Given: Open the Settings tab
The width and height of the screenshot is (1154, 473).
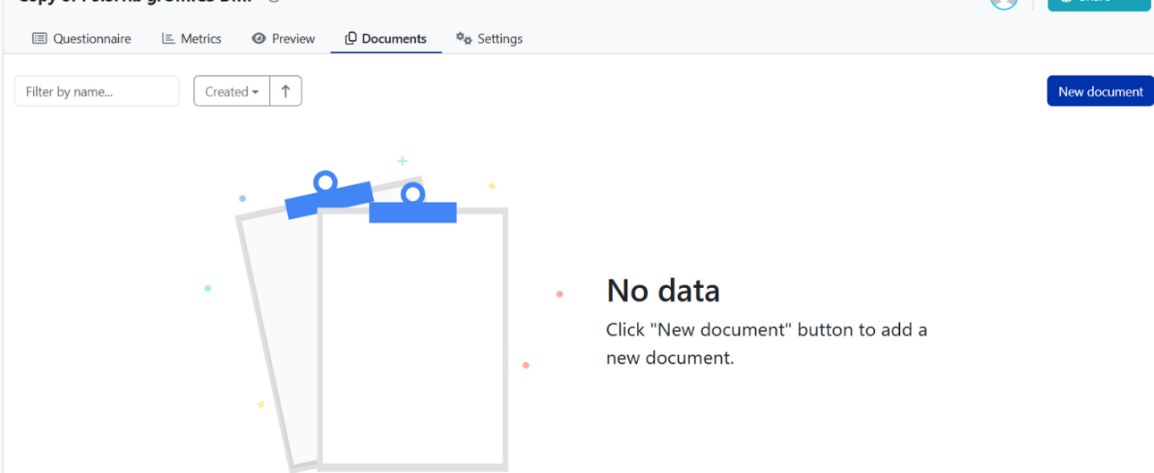Looking at the screenshot, I should point(499,39).
